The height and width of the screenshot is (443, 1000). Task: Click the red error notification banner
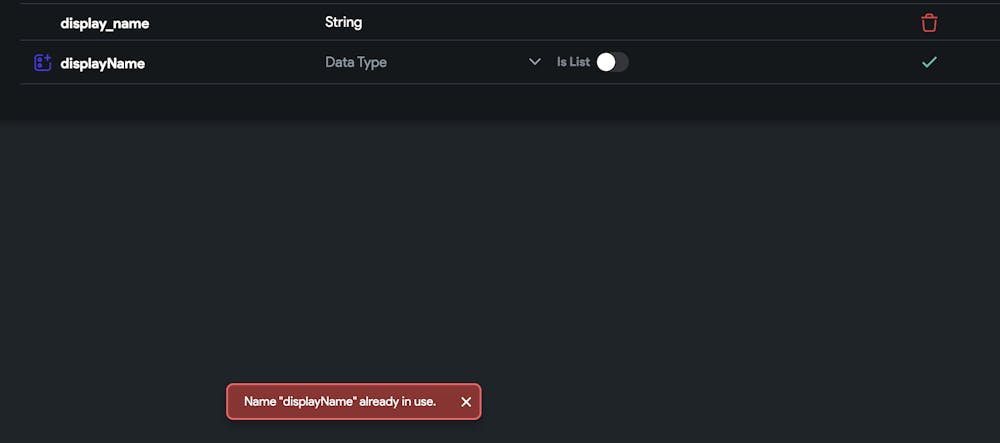click(x=354, y=402)
